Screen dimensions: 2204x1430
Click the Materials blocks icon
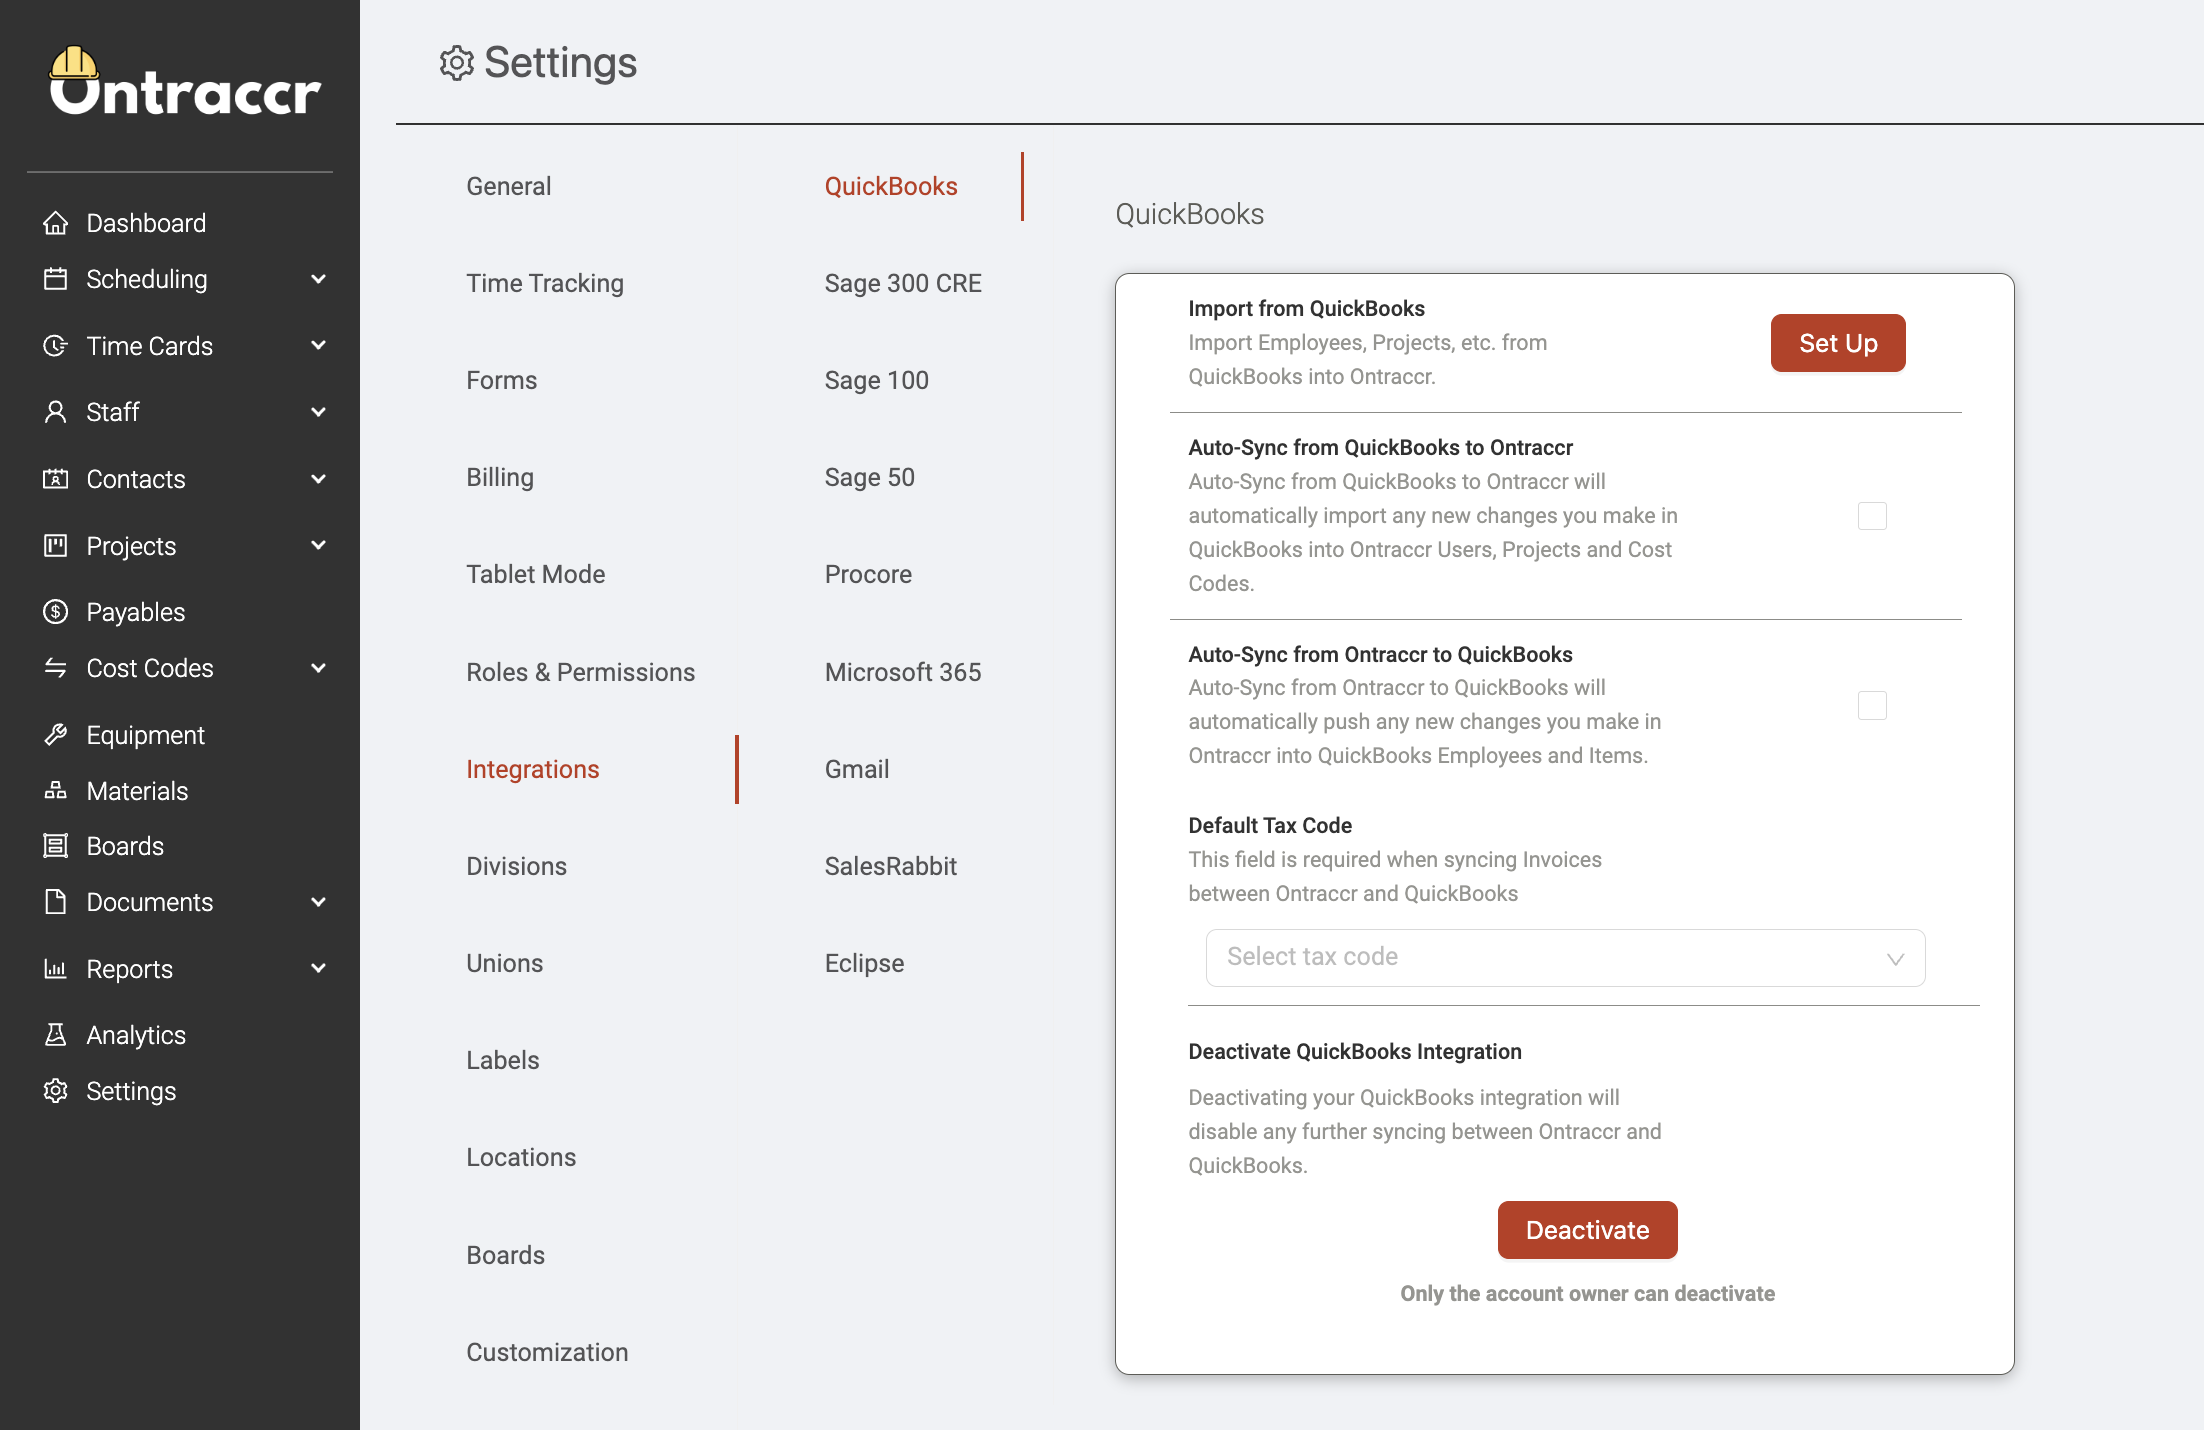pyautogui.click(x=56, y=791)
